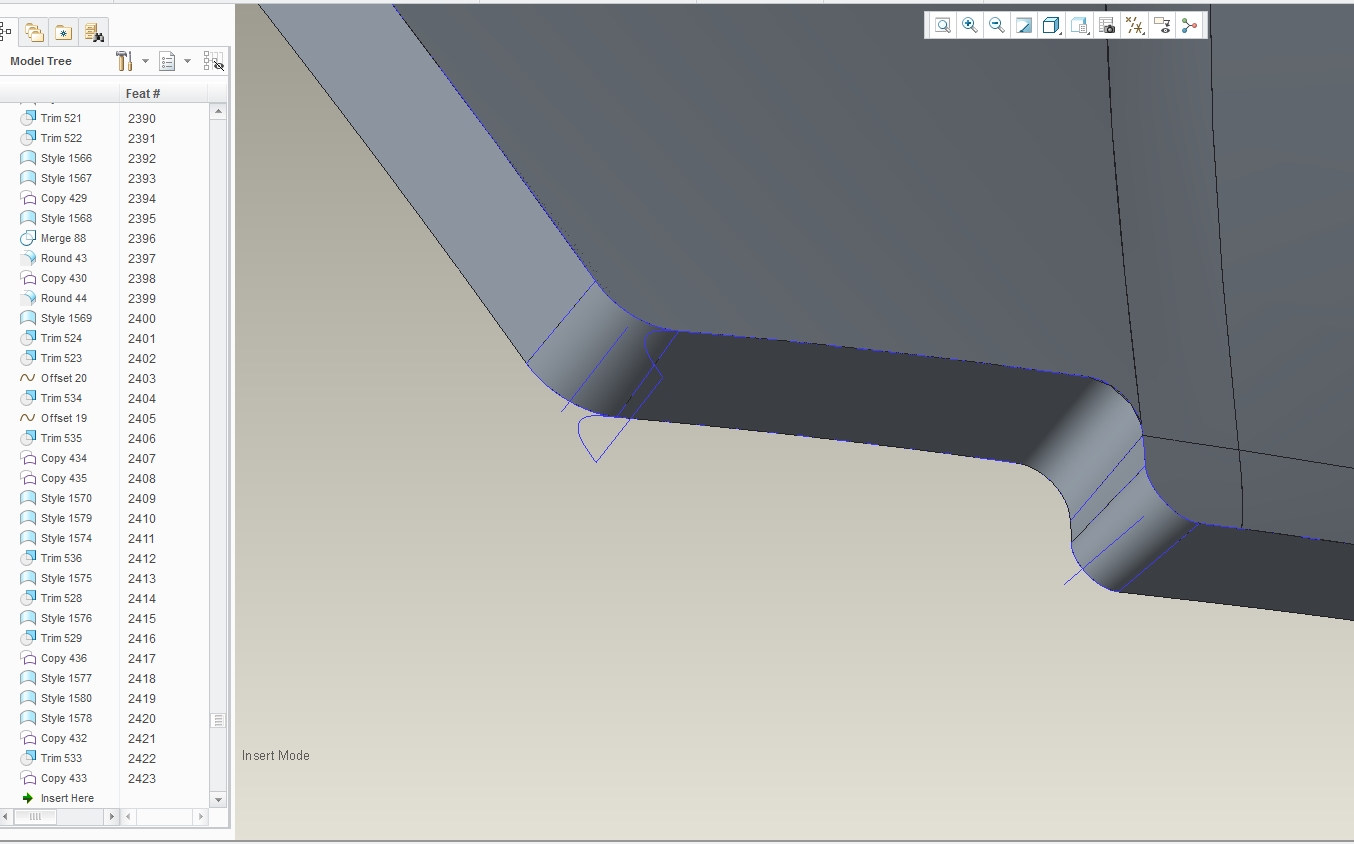The width and height of the screenshot is (1354, 844).
Task: Open the Model Tree Settings hammer icon
Action: click(x=124, y=61)
